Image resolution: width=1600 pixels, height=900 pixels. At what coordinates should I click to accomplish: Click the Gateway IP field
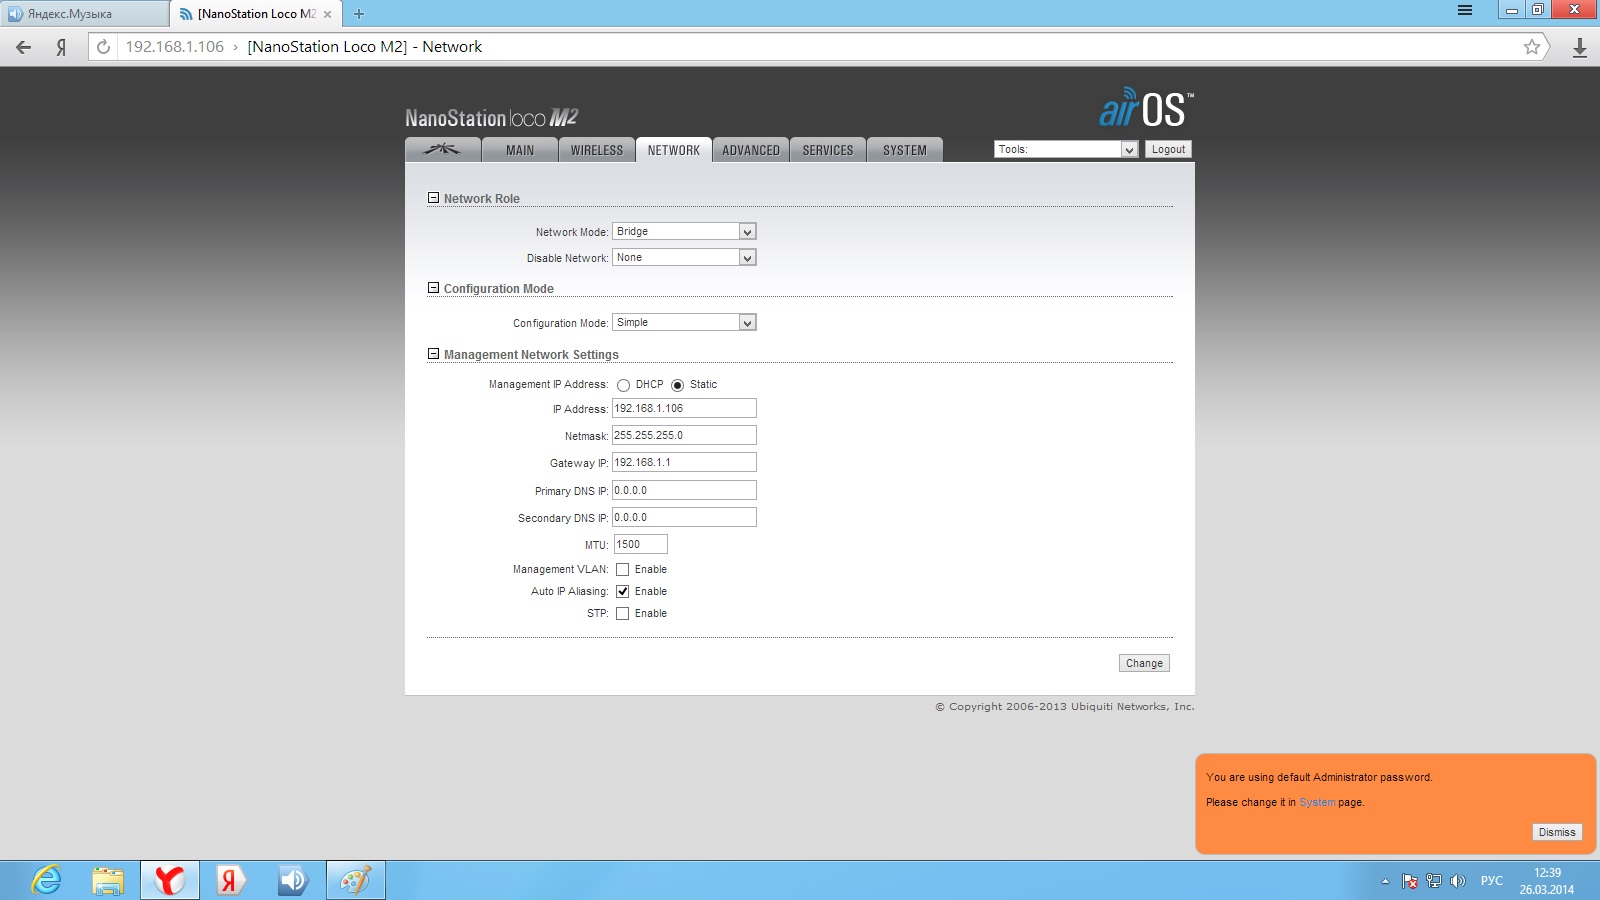(684, 462)
